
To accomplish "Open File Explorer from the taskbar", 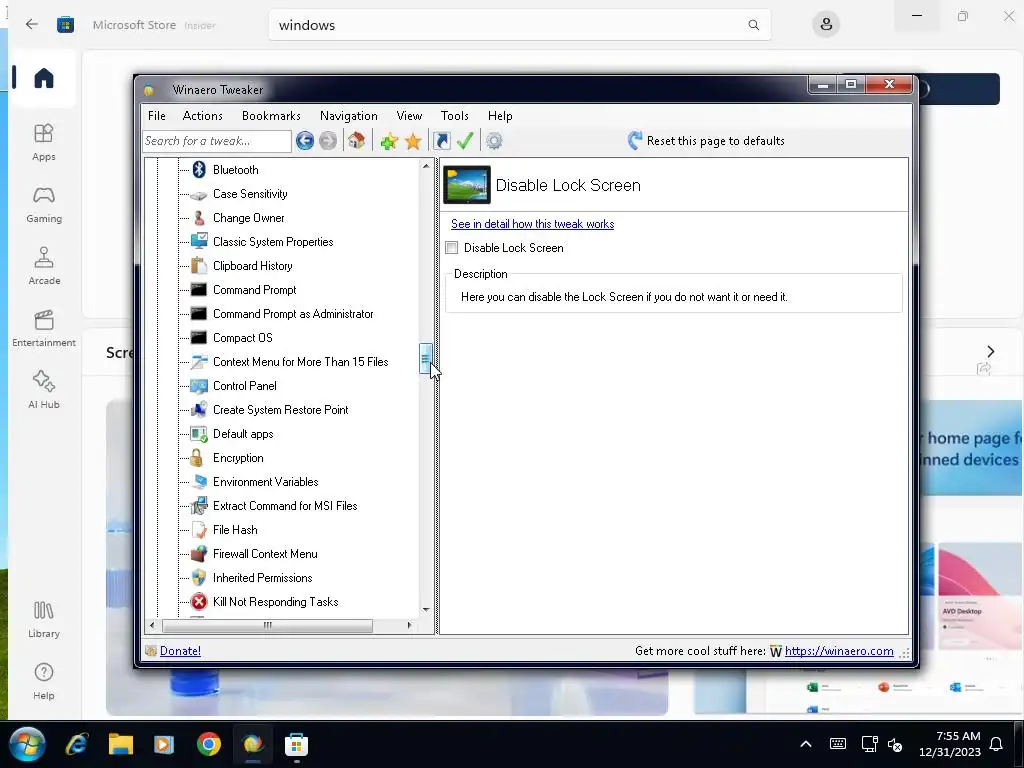I will click(x=121, y=744).
